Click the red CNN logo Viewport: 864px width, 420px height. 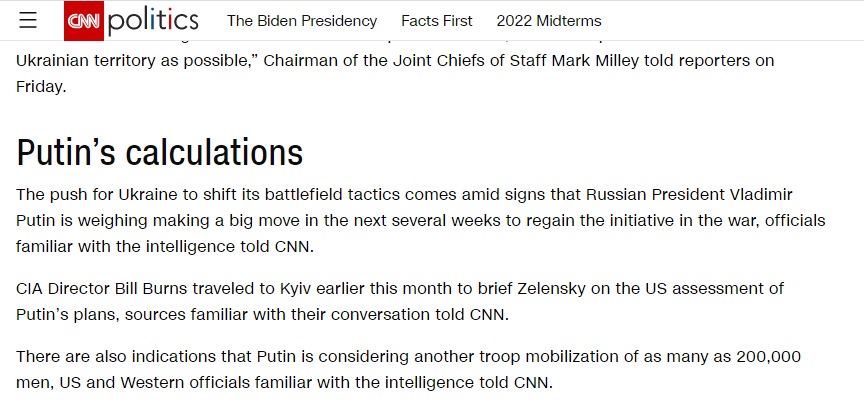coord(84,21)
